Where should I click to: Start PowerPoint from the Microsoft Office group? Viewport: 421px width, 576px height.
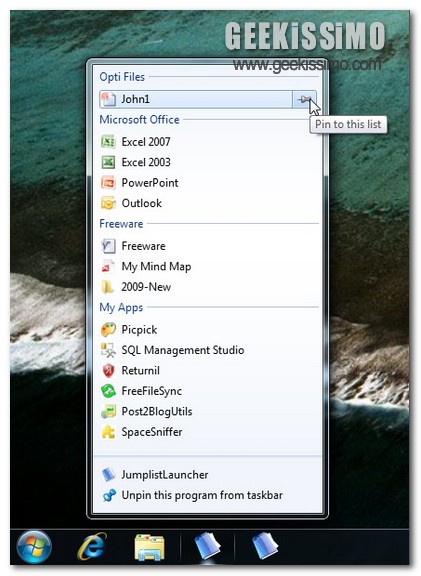coord(150,183)
